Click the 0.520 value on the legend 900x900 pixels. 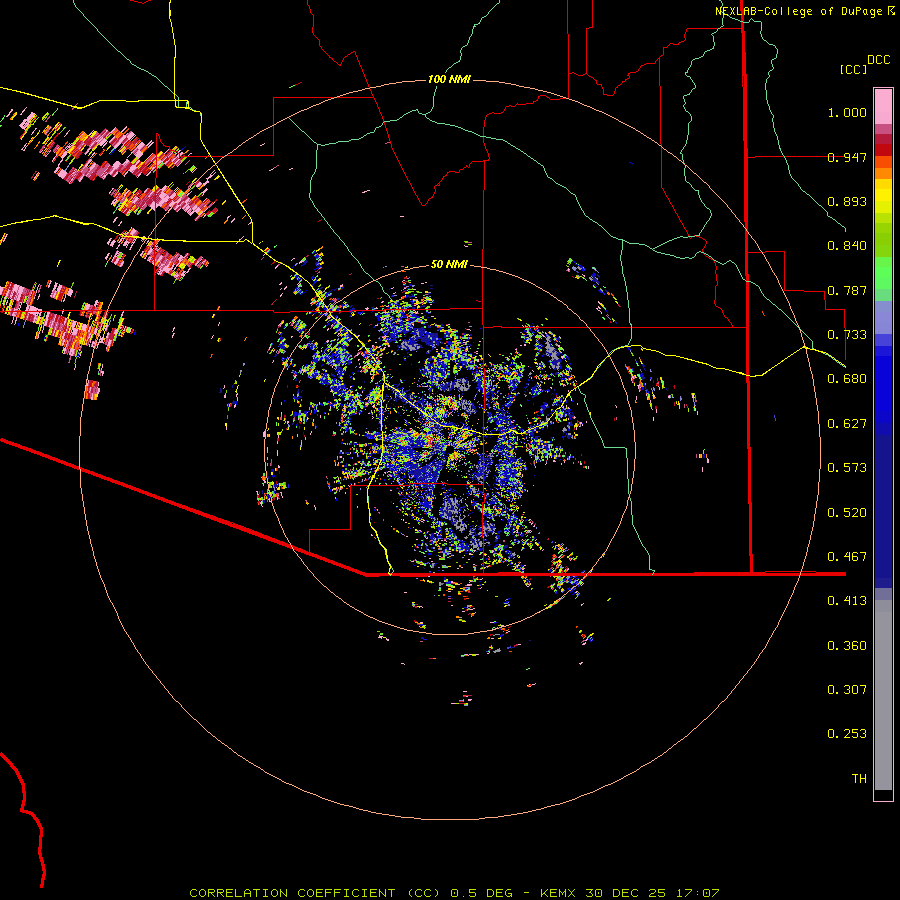(x=847, y=513)
